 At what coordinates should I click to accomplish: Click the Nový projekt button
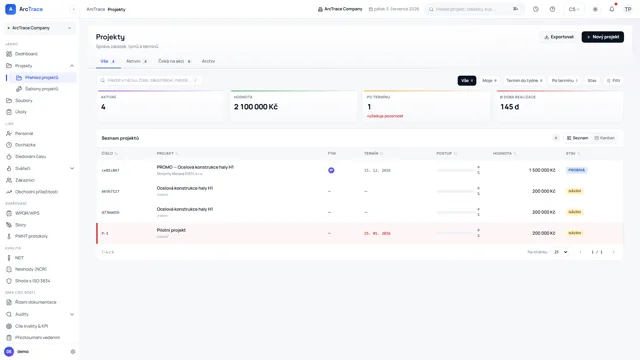click(602, 37)
